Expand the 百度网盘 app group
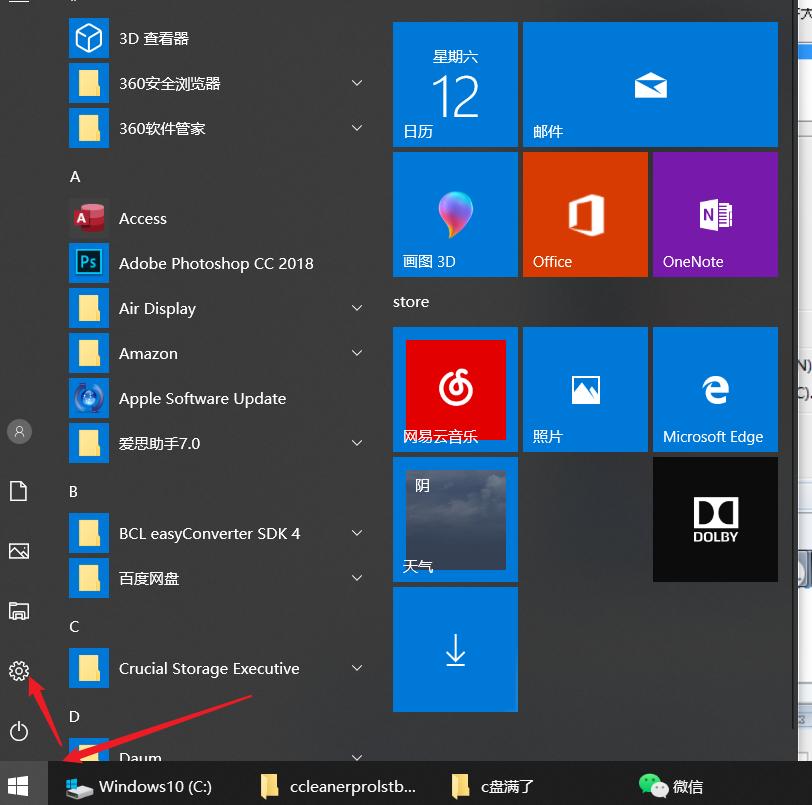Viewport: 812px width, 805px height. point(357,578)
